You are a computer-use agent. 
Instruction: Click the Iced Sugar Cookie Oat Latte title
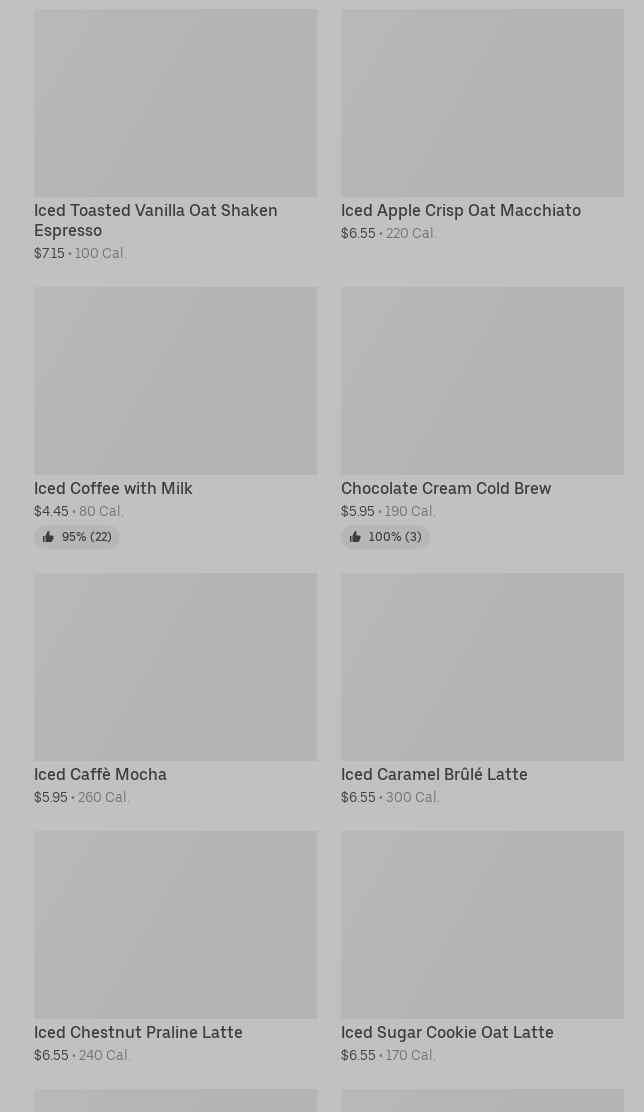(x=447, y=1033)
